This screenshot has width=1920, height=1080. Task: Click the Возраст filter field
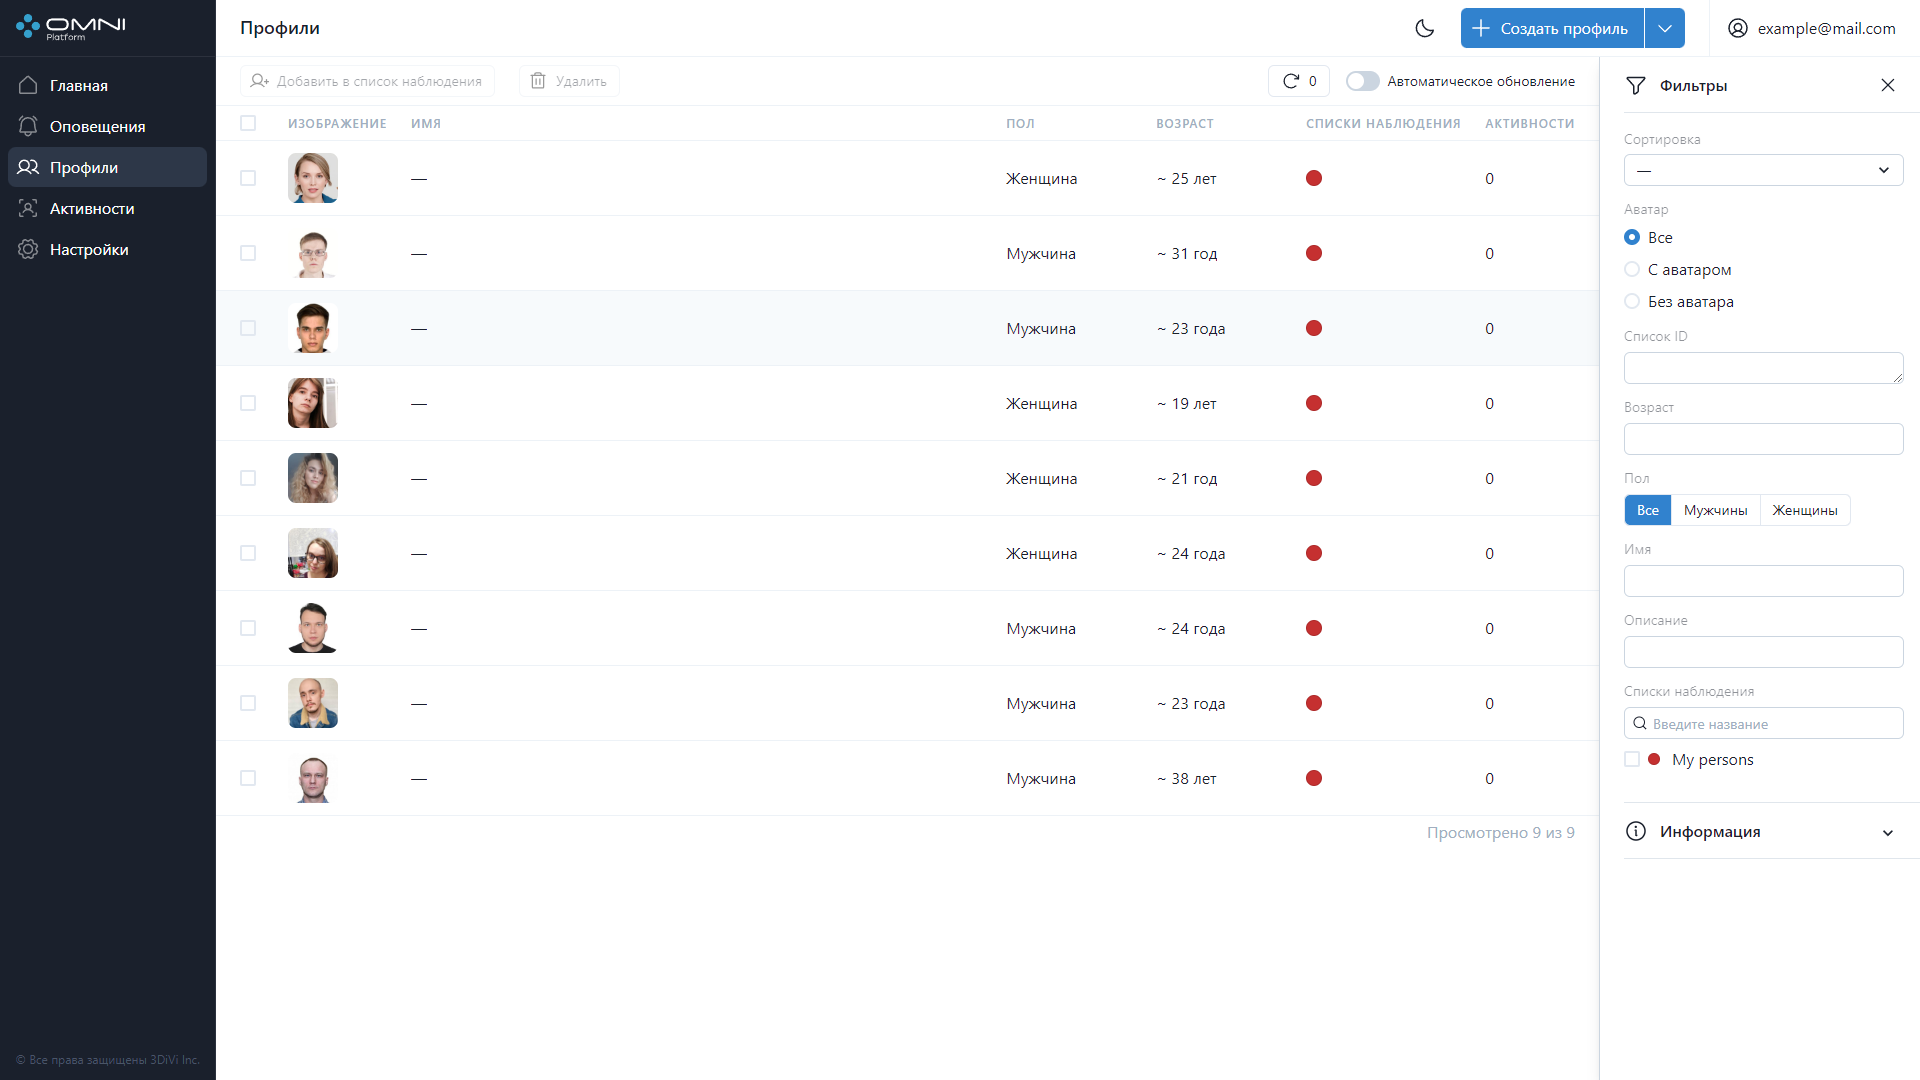click(1763, 439)
